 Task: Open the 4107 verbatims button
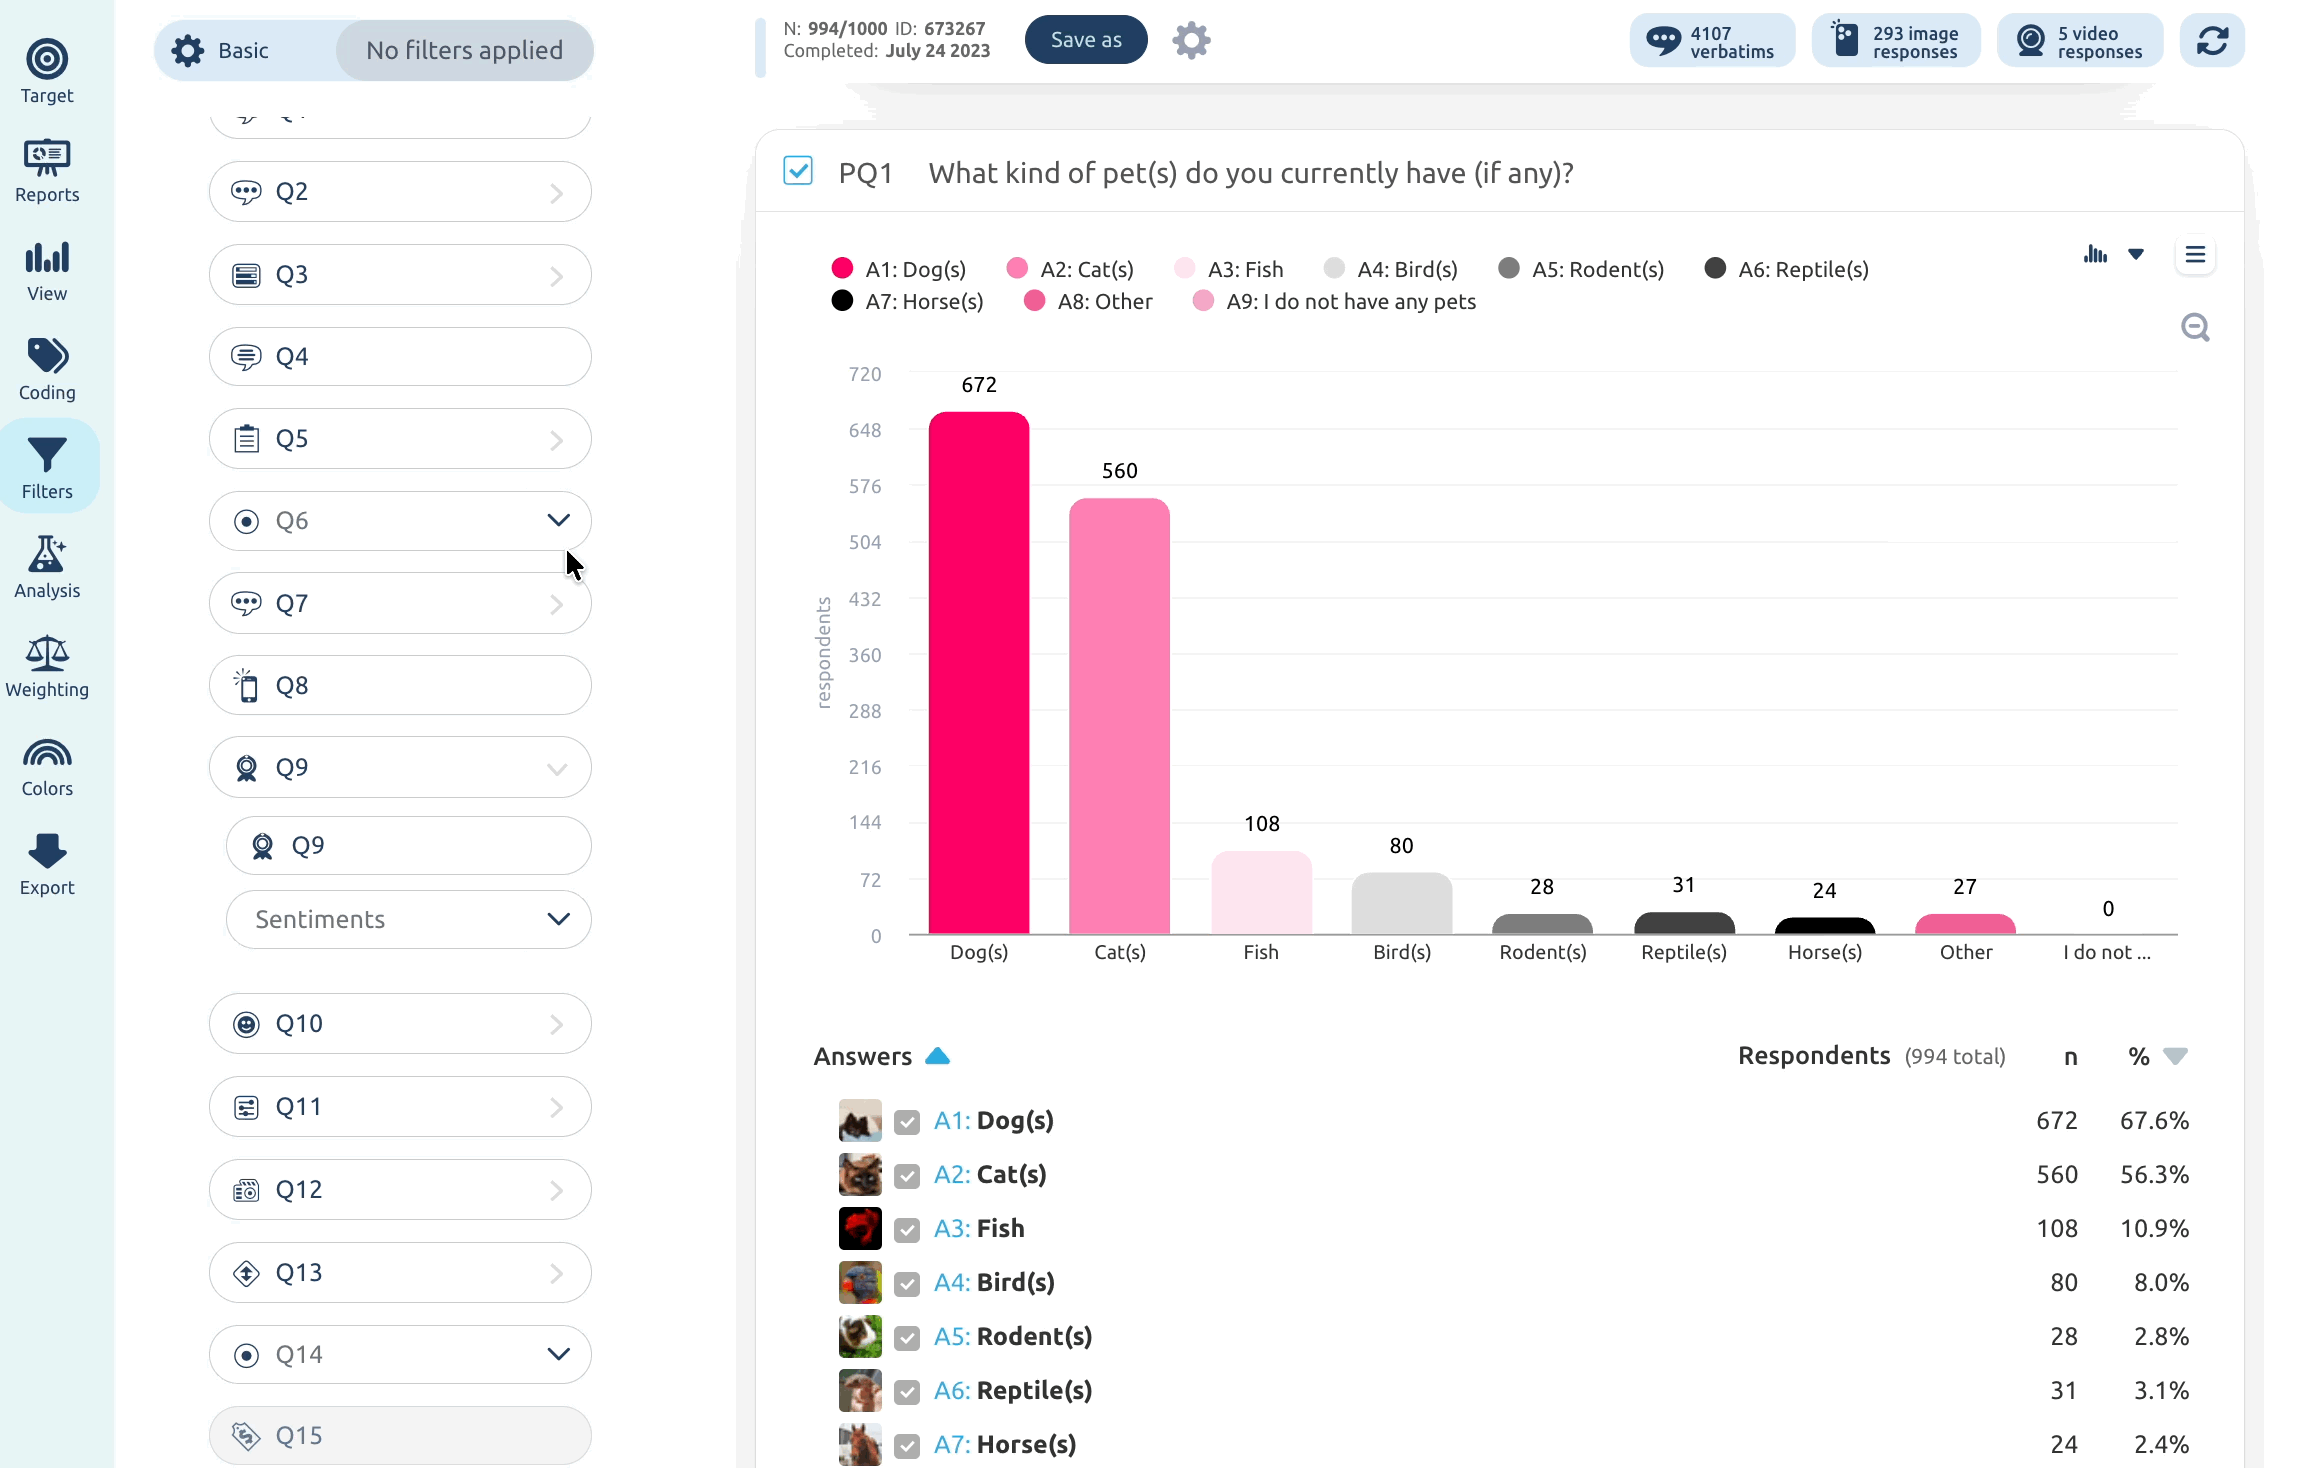(1712, 41)
